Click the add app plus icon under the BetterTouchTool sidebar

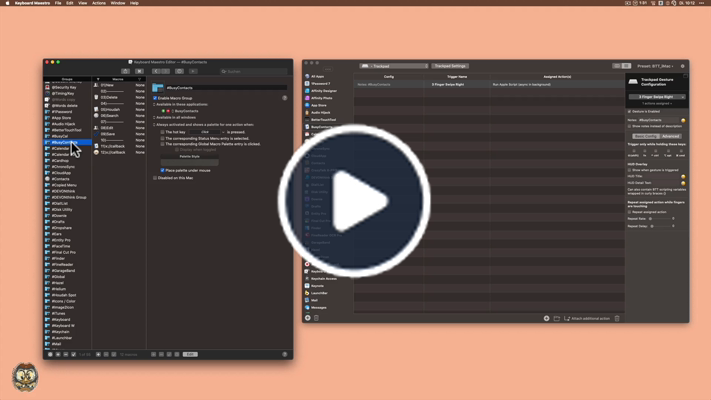[x=307, y=318]
